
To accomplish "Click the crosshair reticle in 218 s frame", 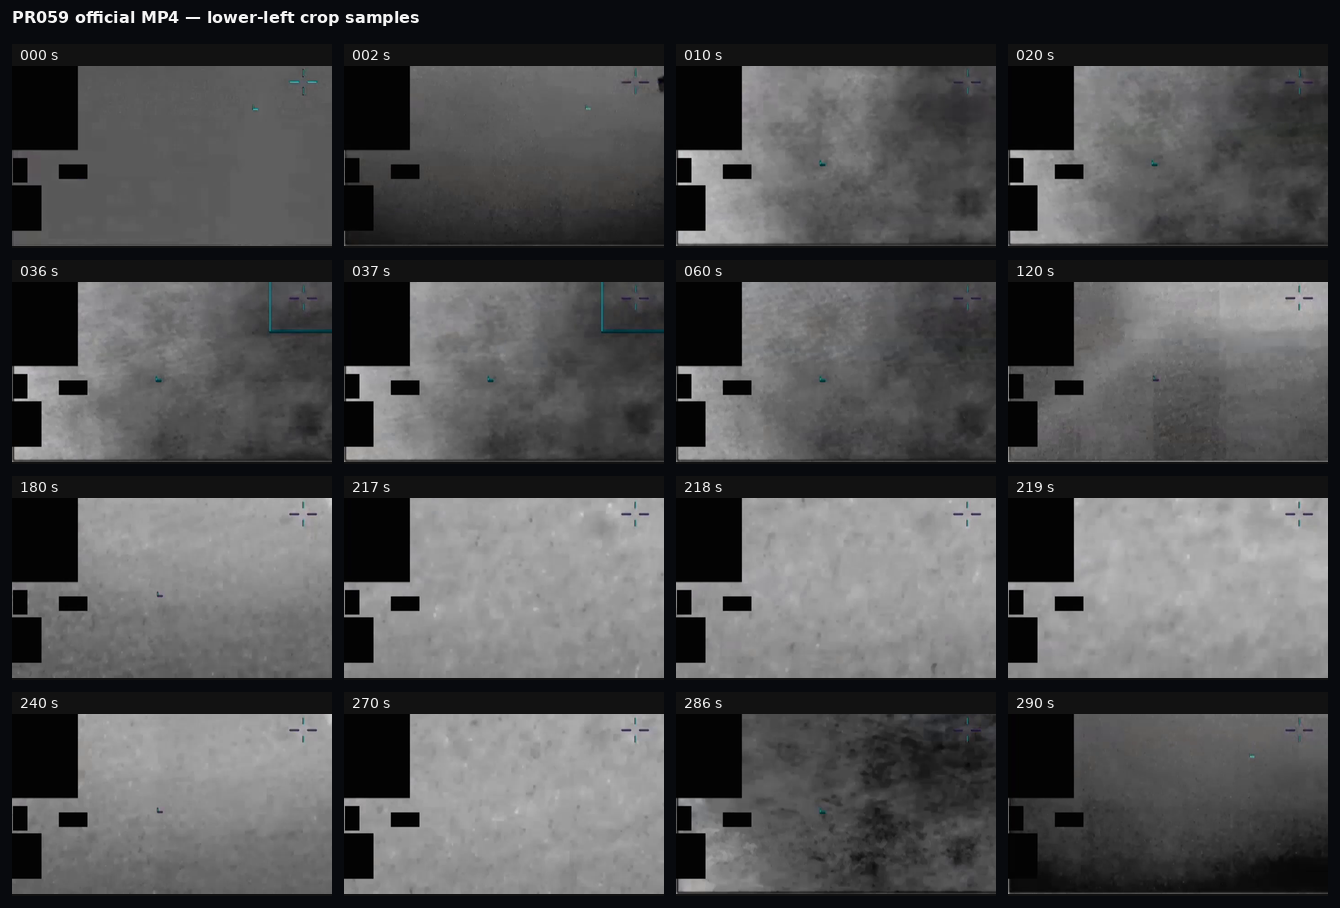I will pyautogui.click(x=967, y=514).
